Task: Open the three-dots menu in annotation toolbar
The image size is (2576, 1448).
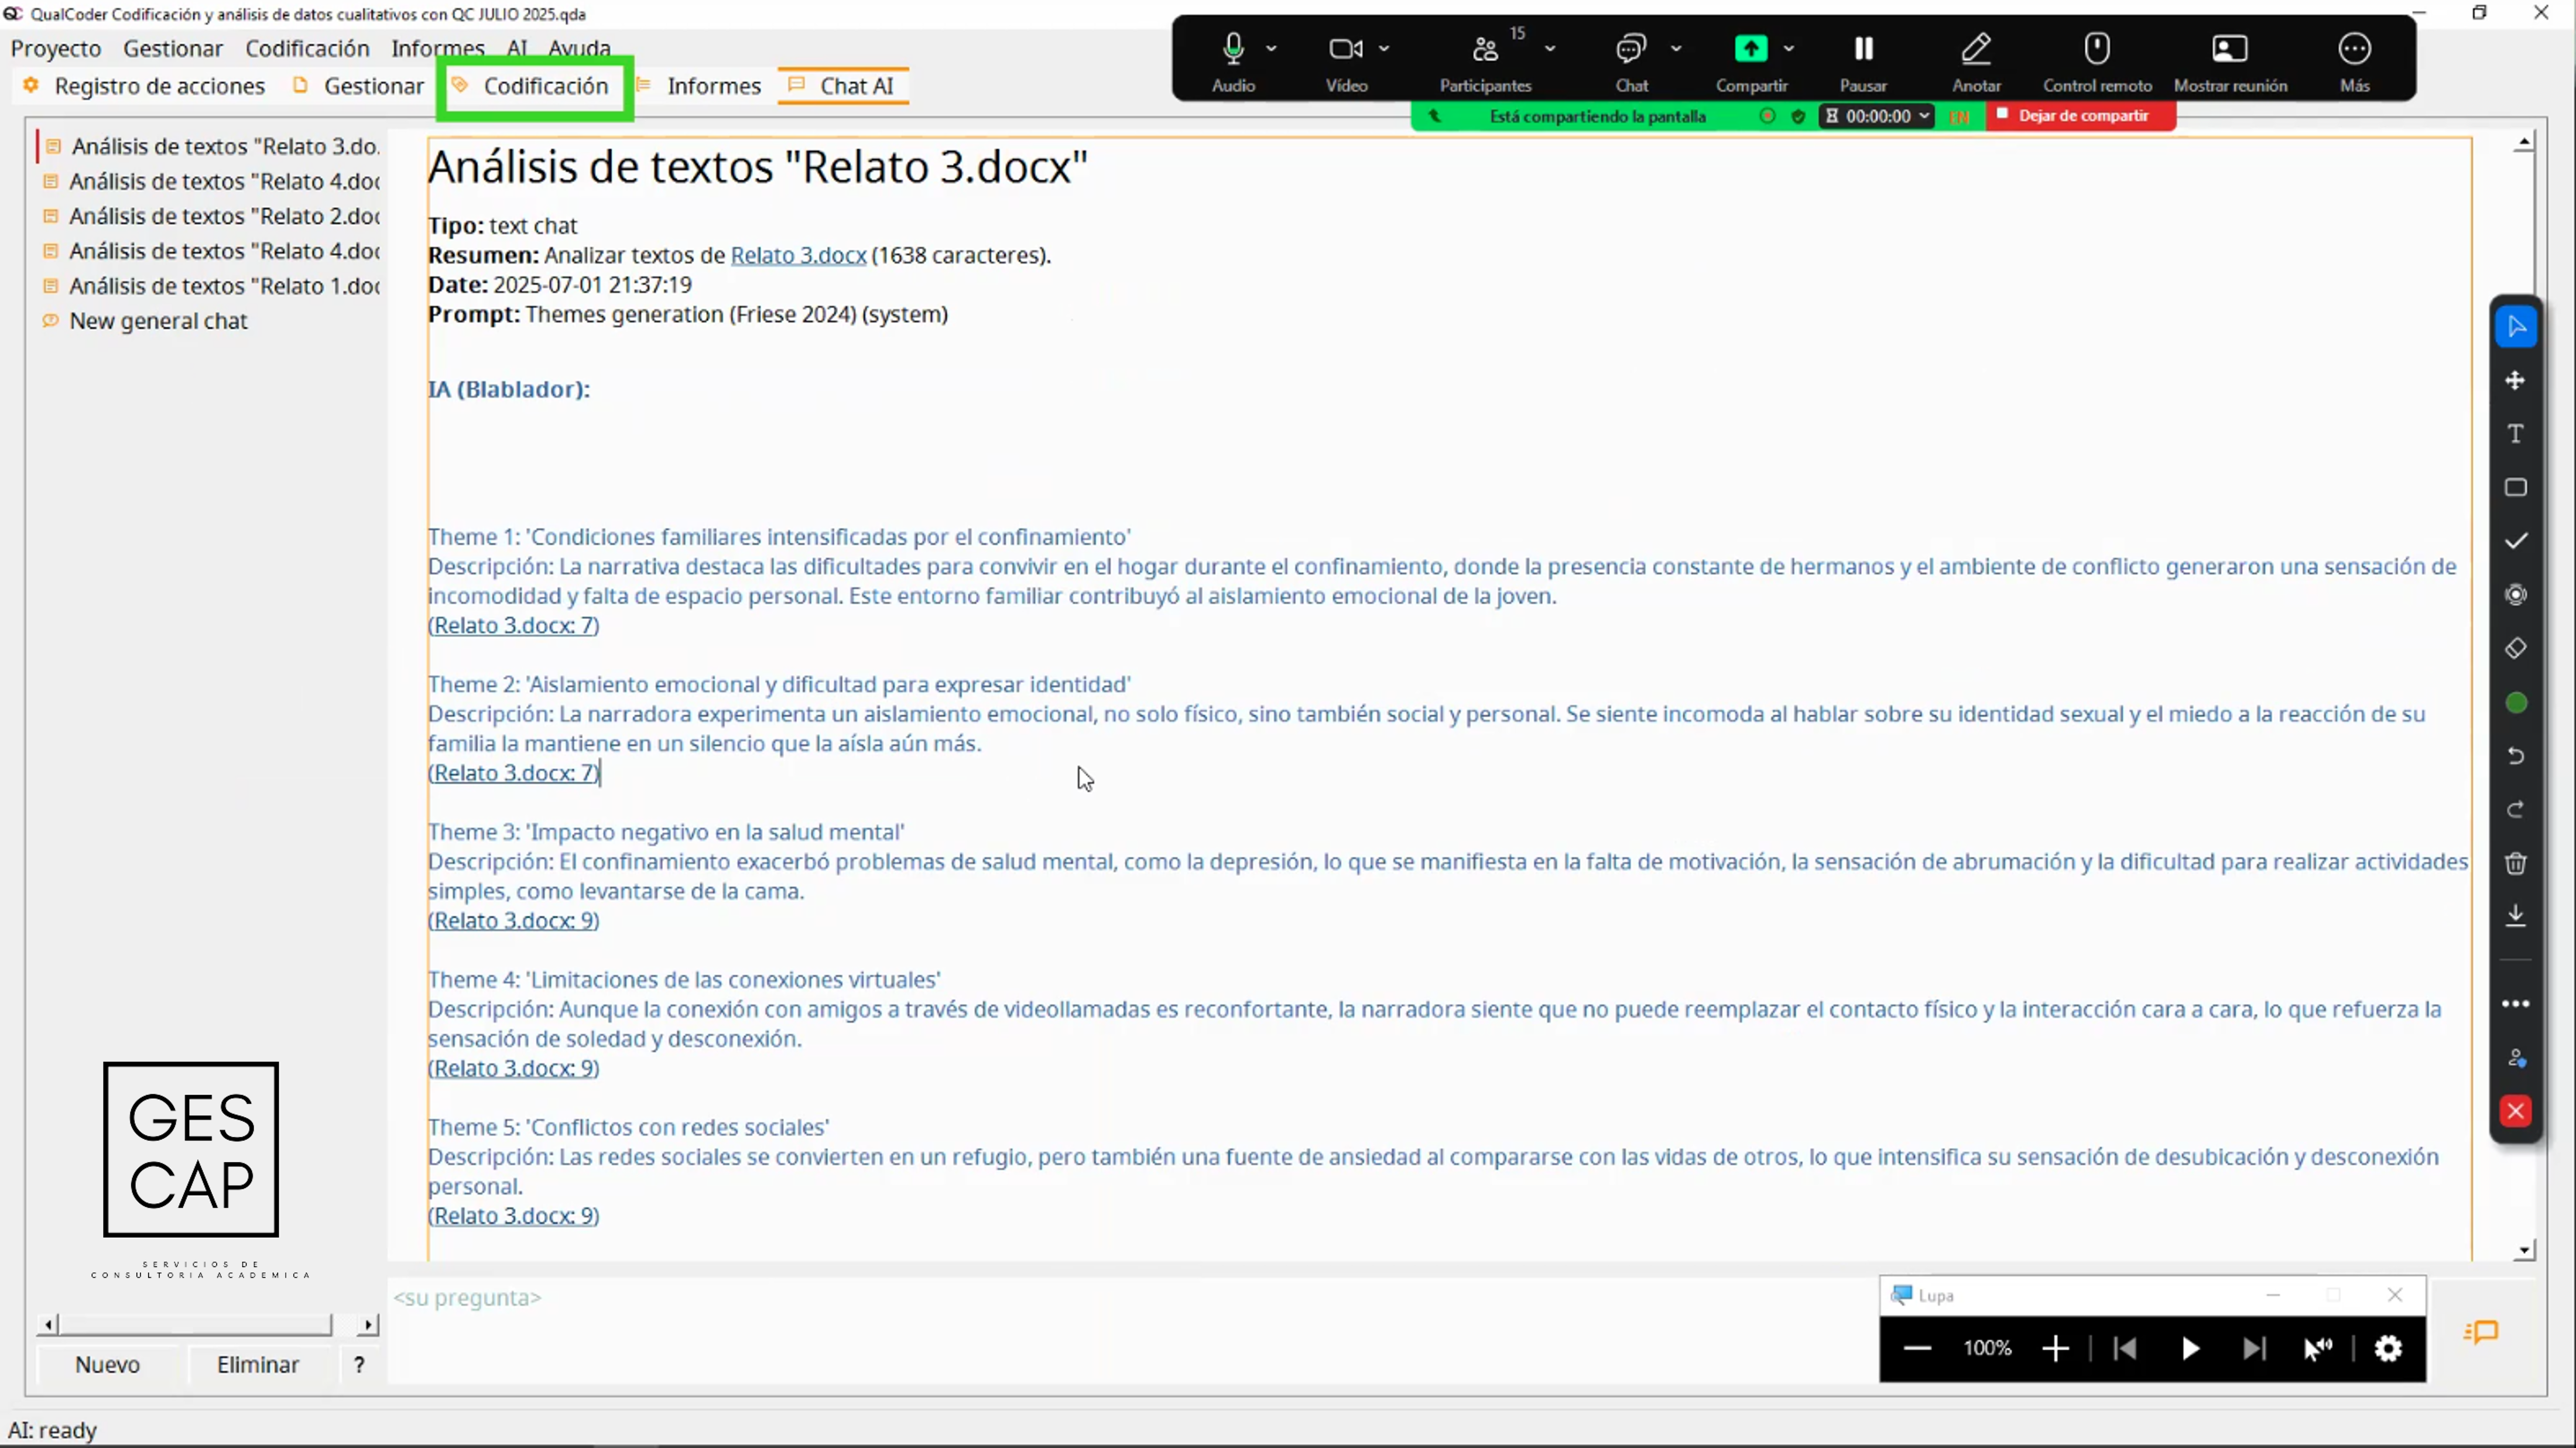Action: 2516,1003
